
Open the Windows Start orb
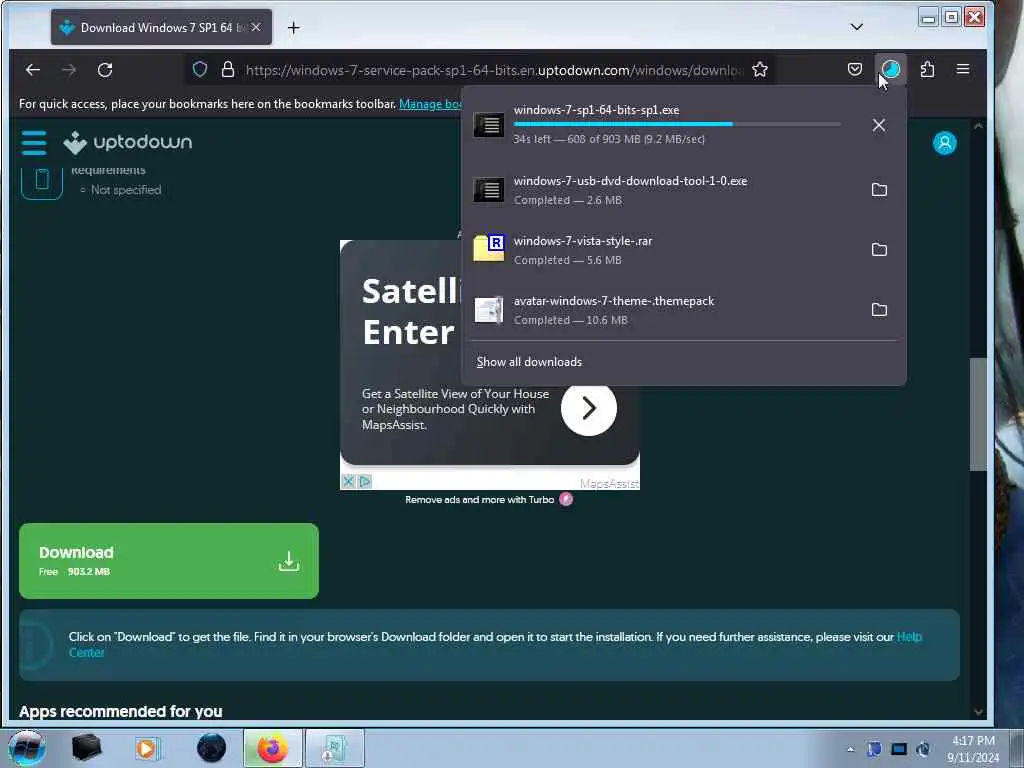tap(27, 748)
